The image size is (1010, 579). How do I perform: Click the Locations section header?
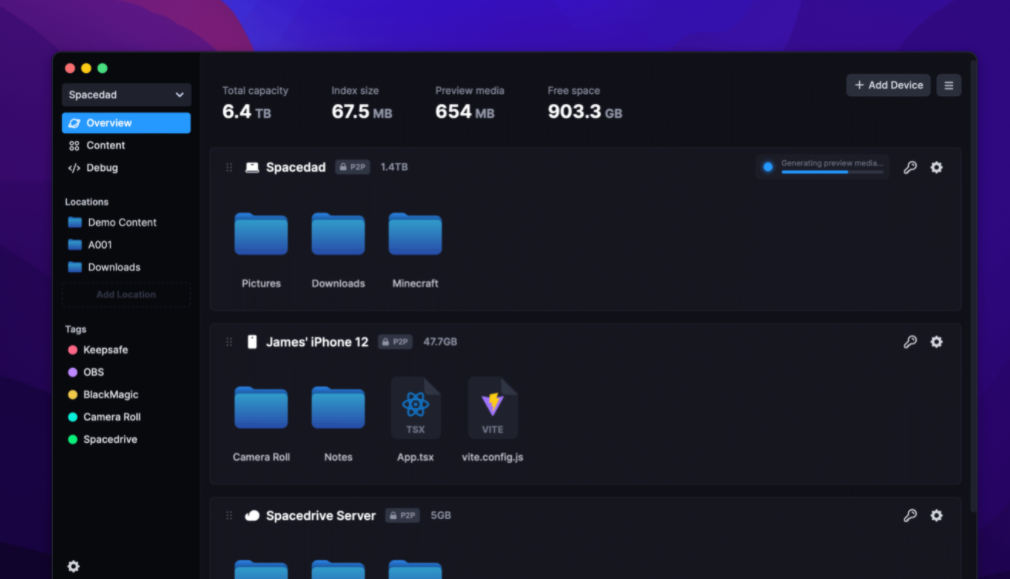point(86,202)
